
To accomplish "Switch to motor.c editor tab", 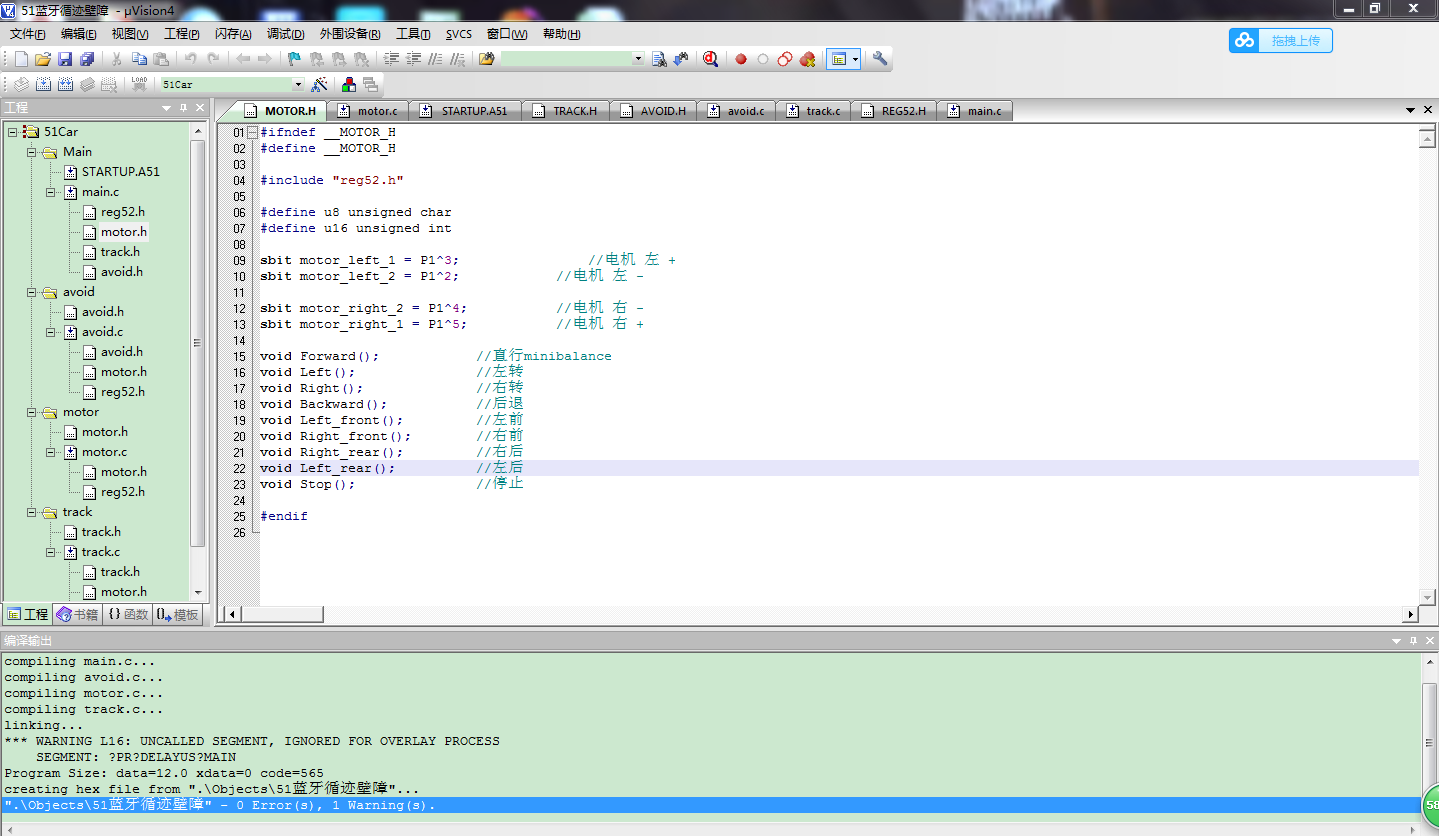I will [366, 111].
